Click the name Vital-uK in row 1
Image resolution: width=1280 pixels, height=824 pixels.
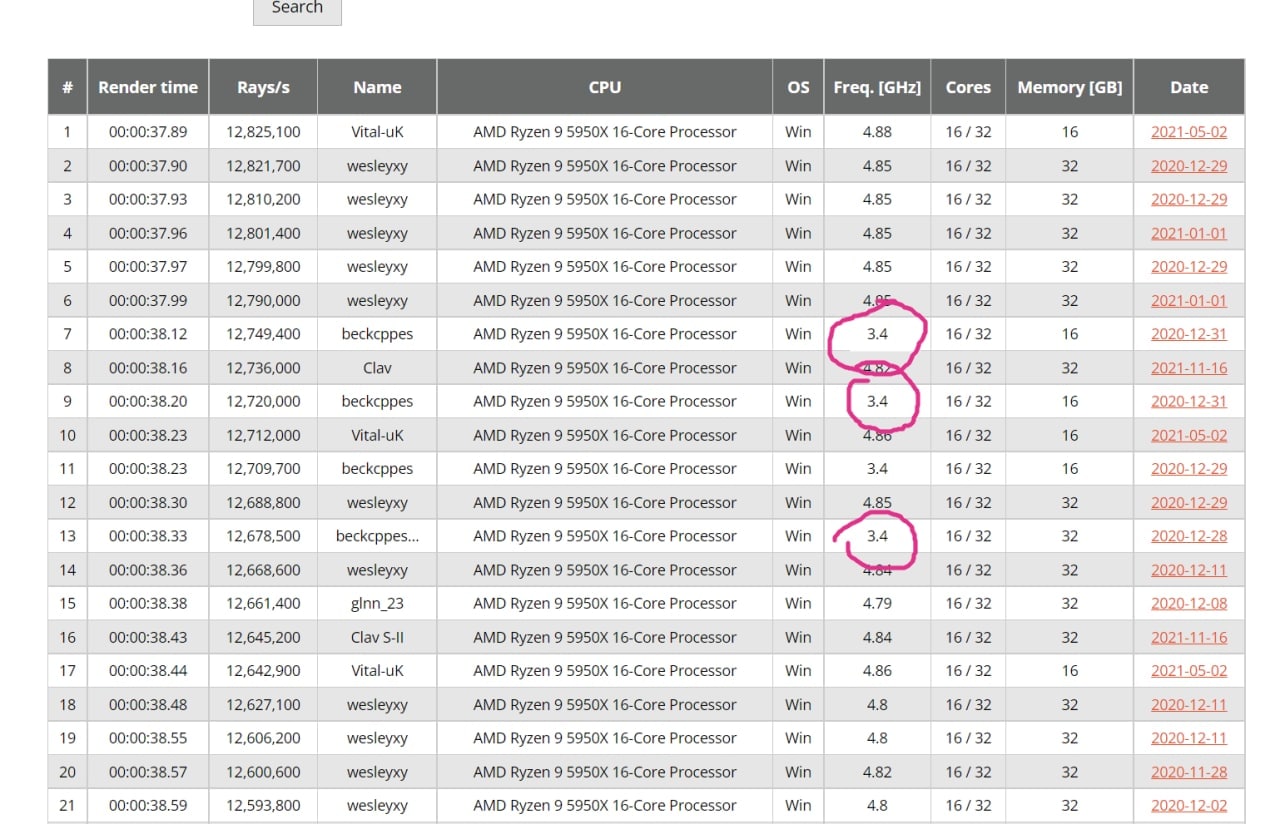(x=377, y=132)
